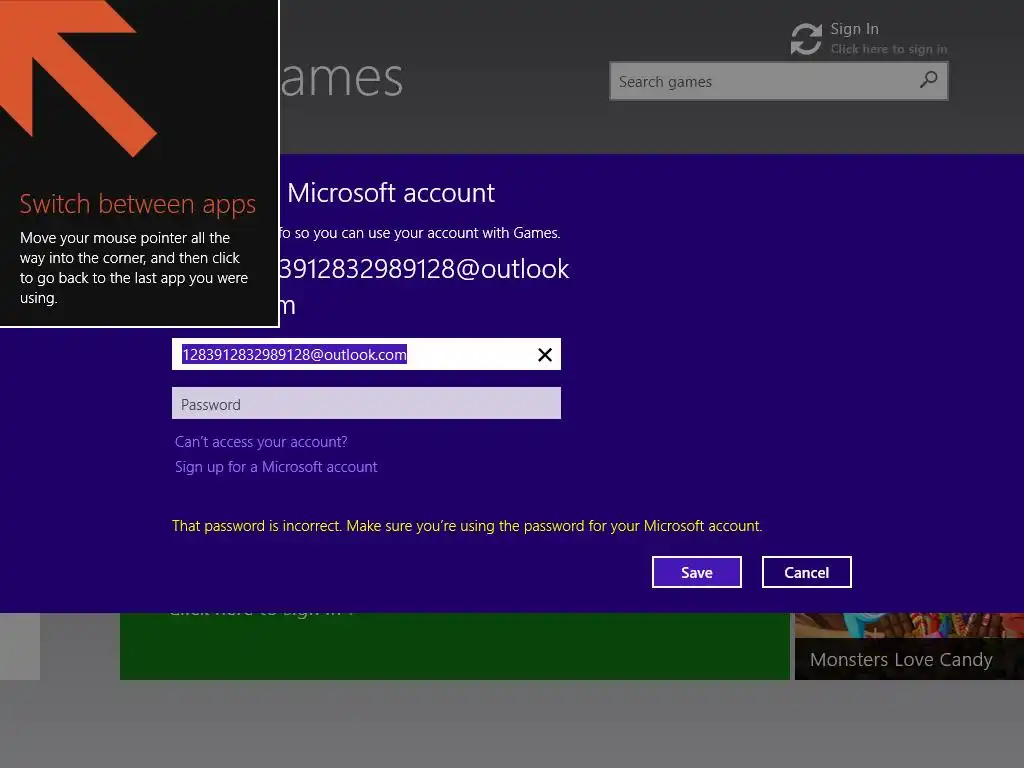
Task: Click the sync arrows Sign In icon
Action: click(806, 39)
